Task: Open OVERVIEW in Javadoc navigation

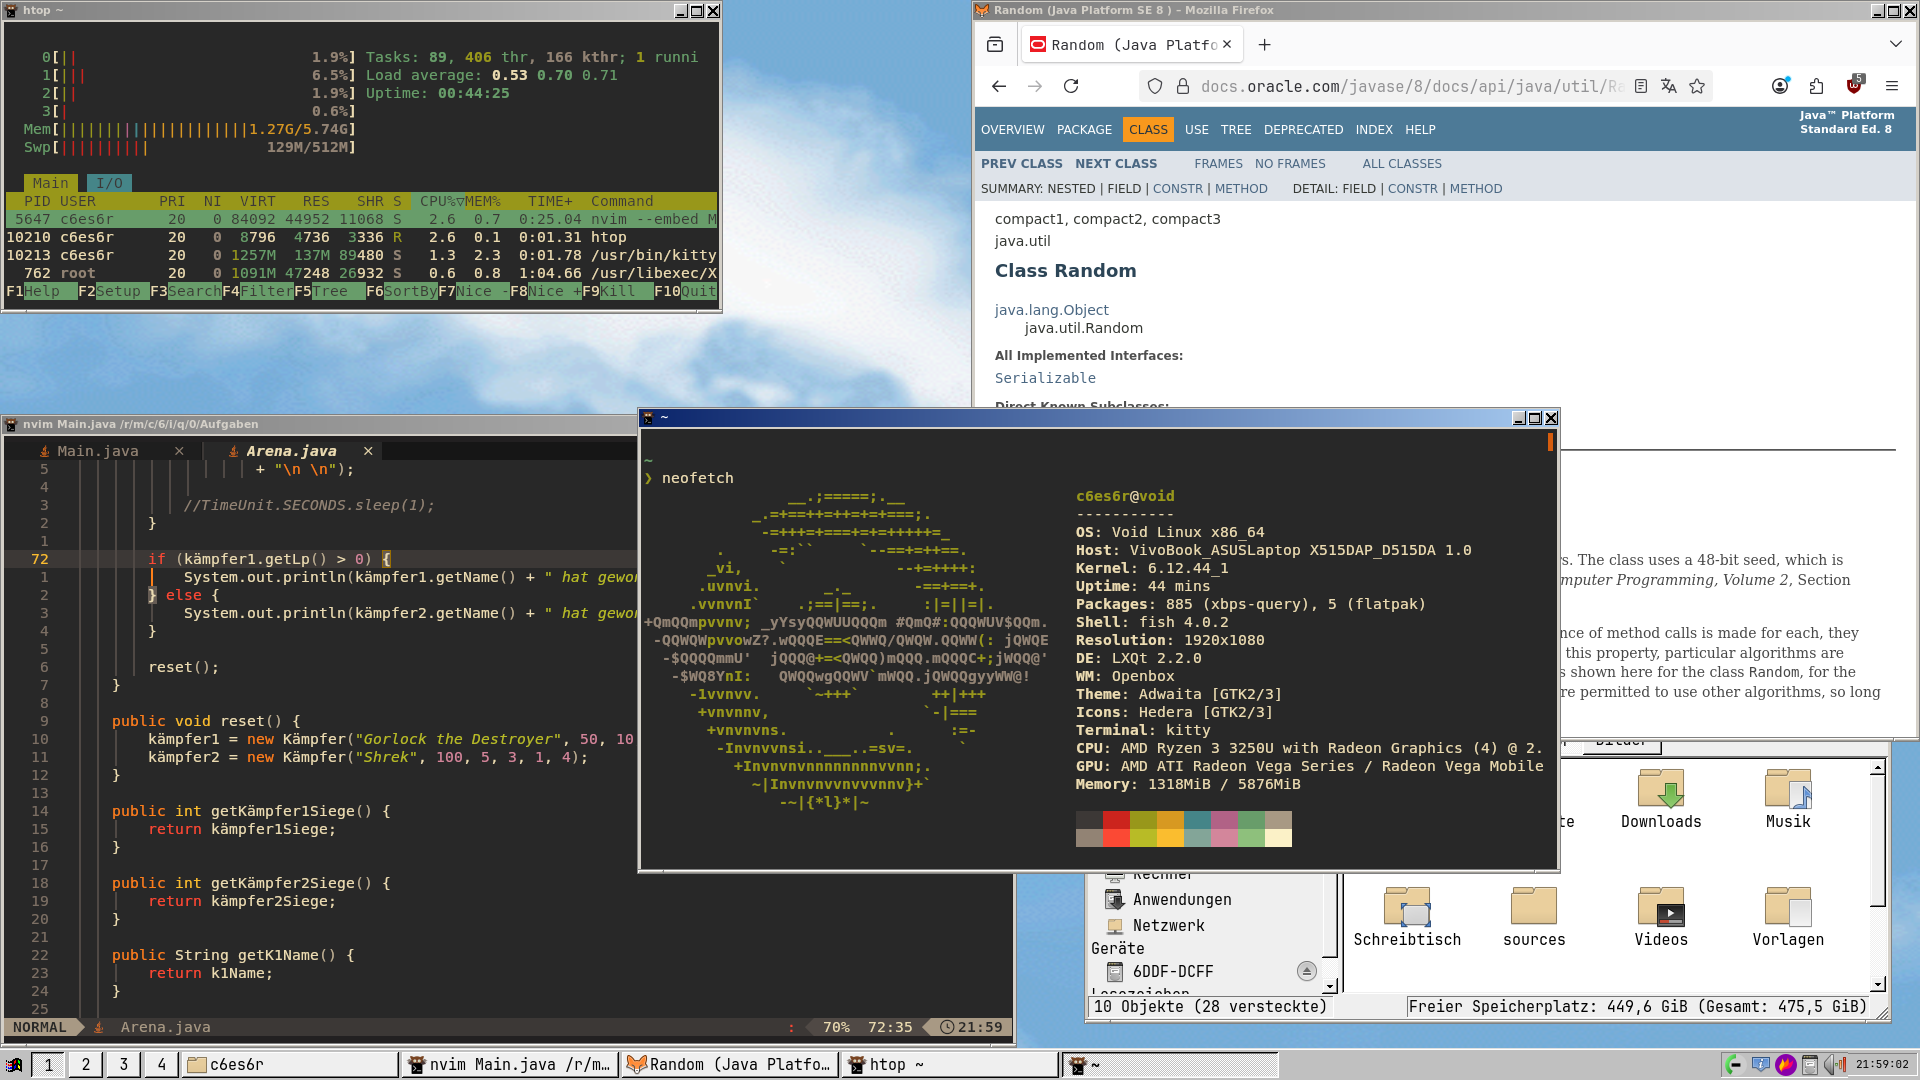Action: coord(1012,130)
